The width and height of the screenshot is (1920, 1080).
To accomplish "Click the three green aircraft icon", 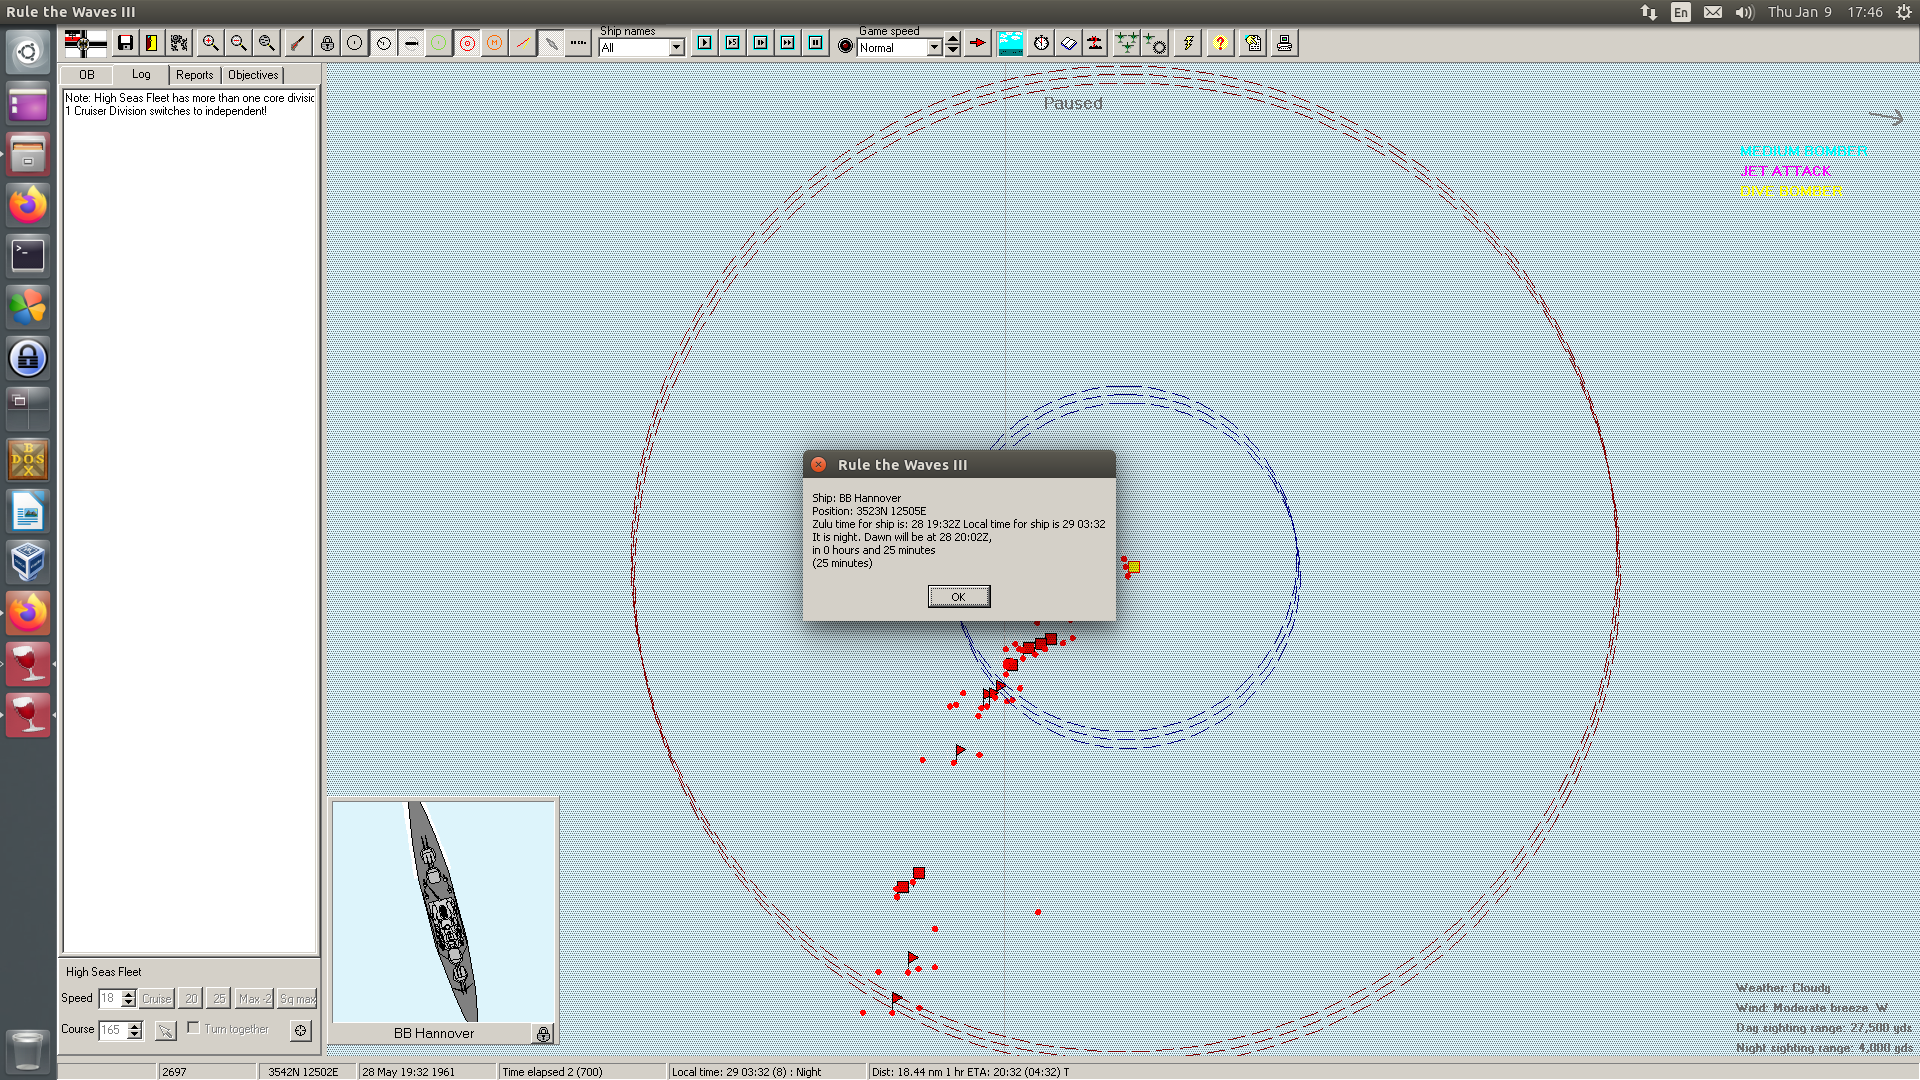I will (x=1127, y=43).
